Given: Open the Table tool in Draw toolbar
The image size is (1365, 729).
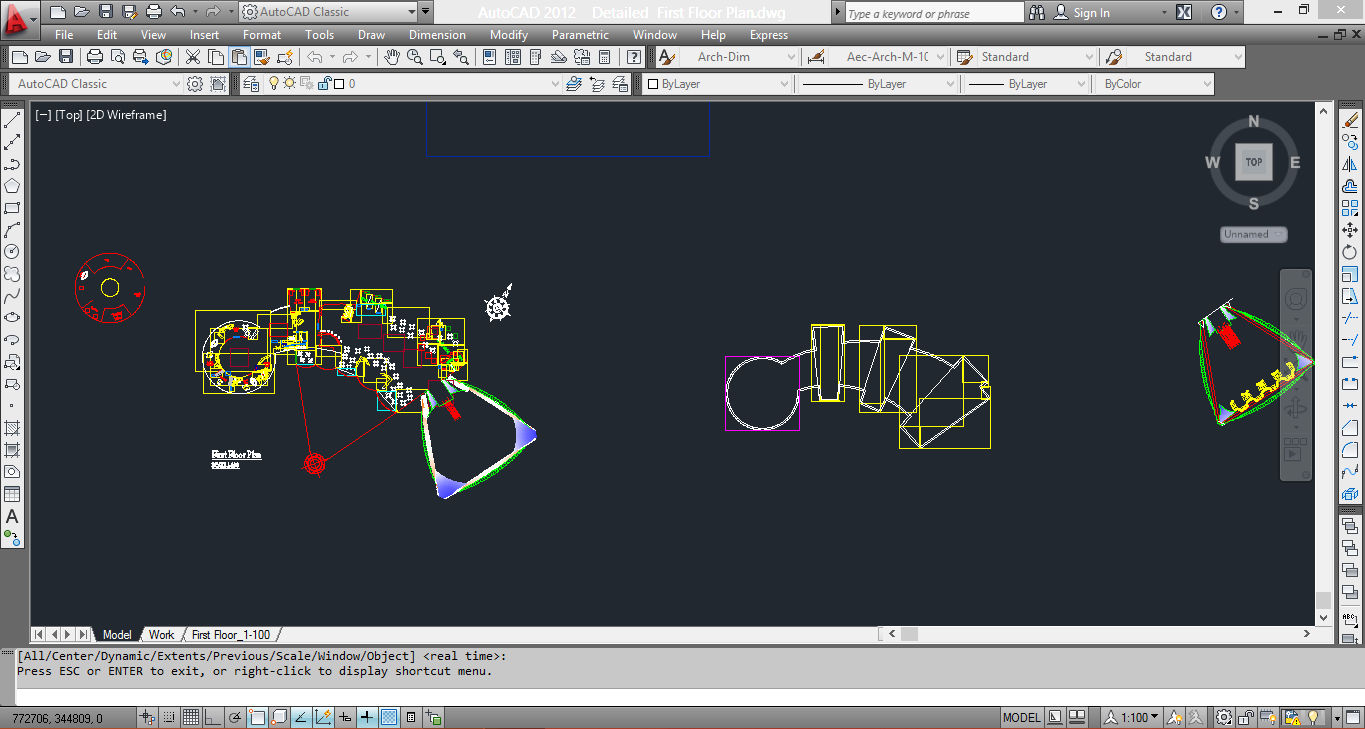Looking at the screenshot, I should pos(13,494).
